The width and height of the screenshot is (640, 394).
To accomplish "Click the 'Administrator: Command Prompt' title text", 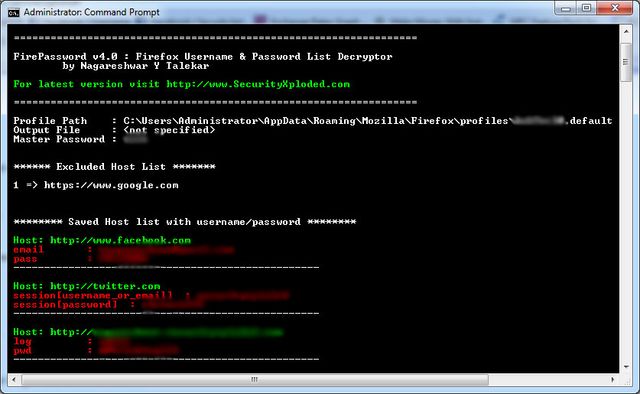I will pyautogui.click(x=91, y=12).
